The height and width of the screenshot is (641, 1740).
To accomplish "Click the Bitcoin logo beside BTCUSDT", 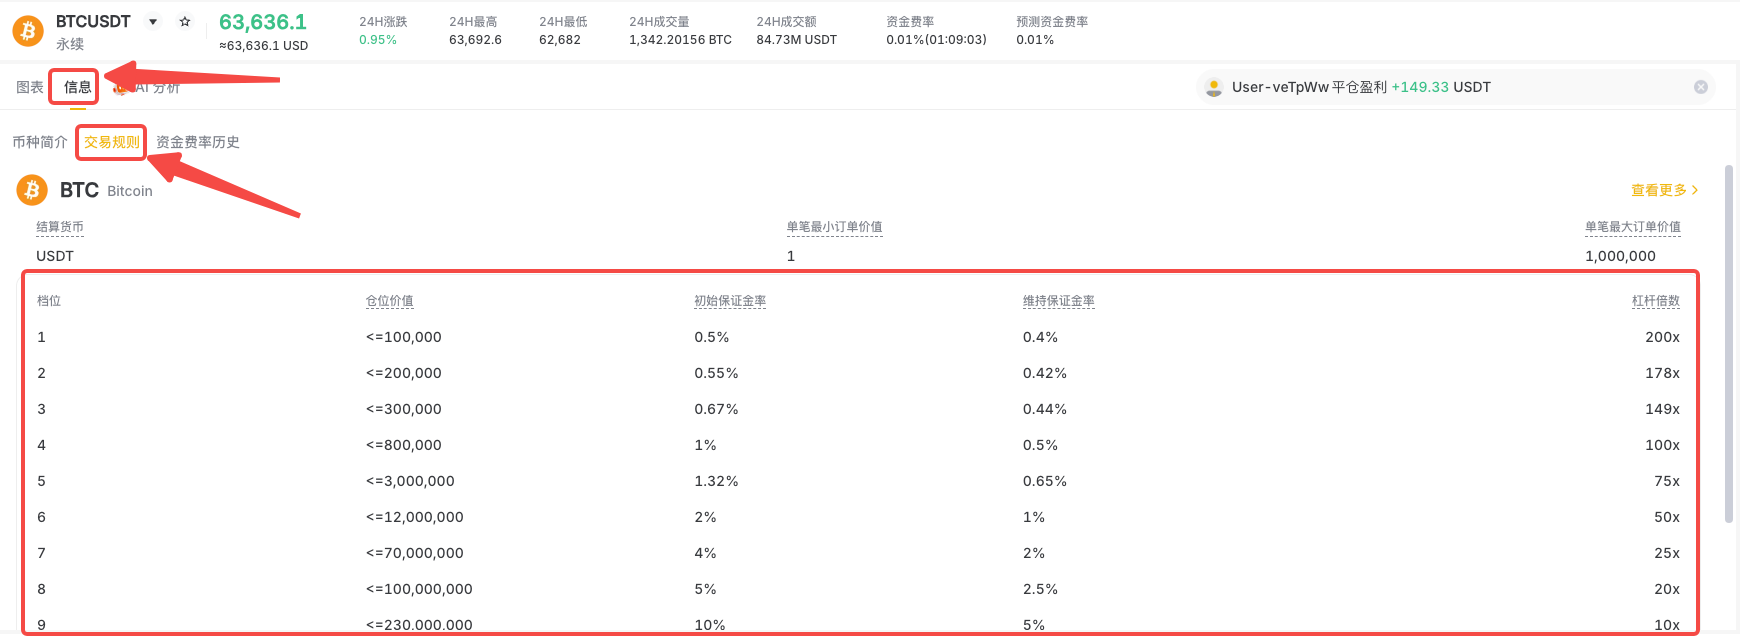I will point(28,31).
